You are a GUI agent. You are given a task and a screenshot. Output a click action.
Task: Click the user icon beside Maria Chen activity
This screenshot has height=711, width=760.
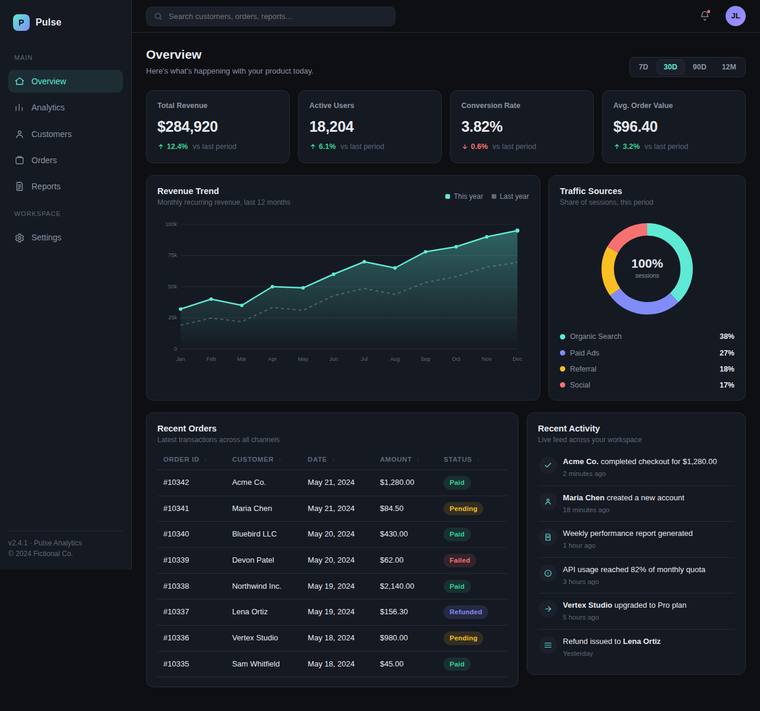(x=548, y=502)
